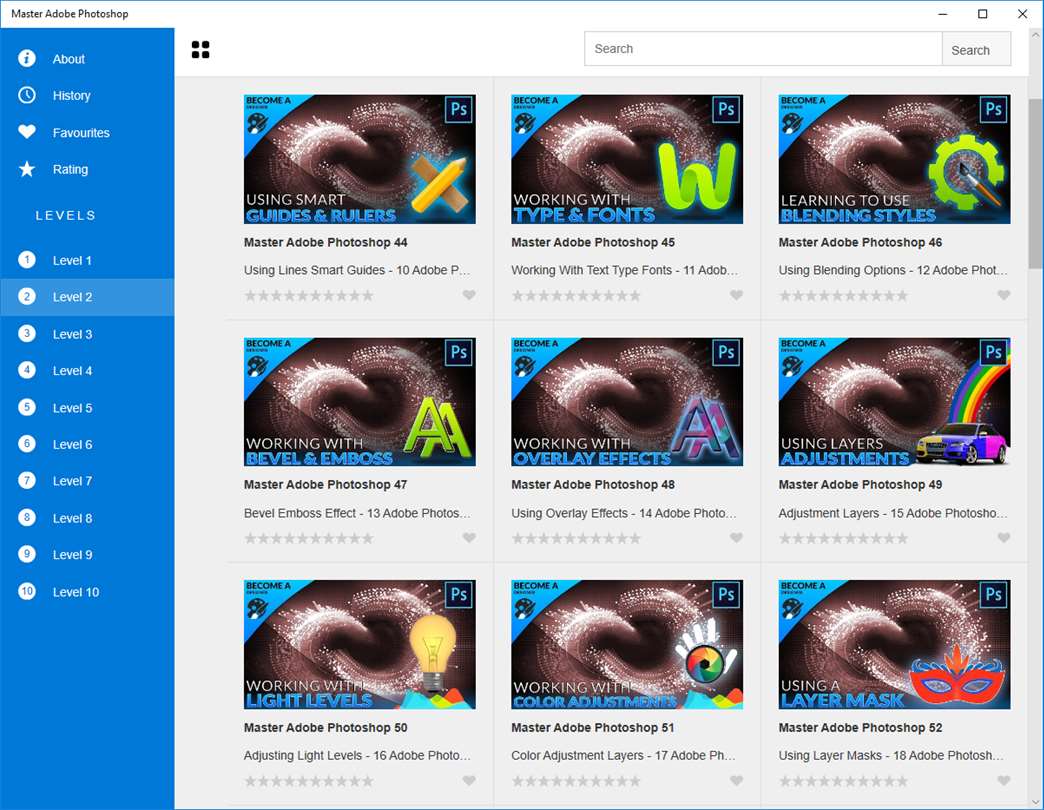Open the About menu item
The height and width of the screenshot is (810, 1044).
pyautogui.click(x=87, y=59)
